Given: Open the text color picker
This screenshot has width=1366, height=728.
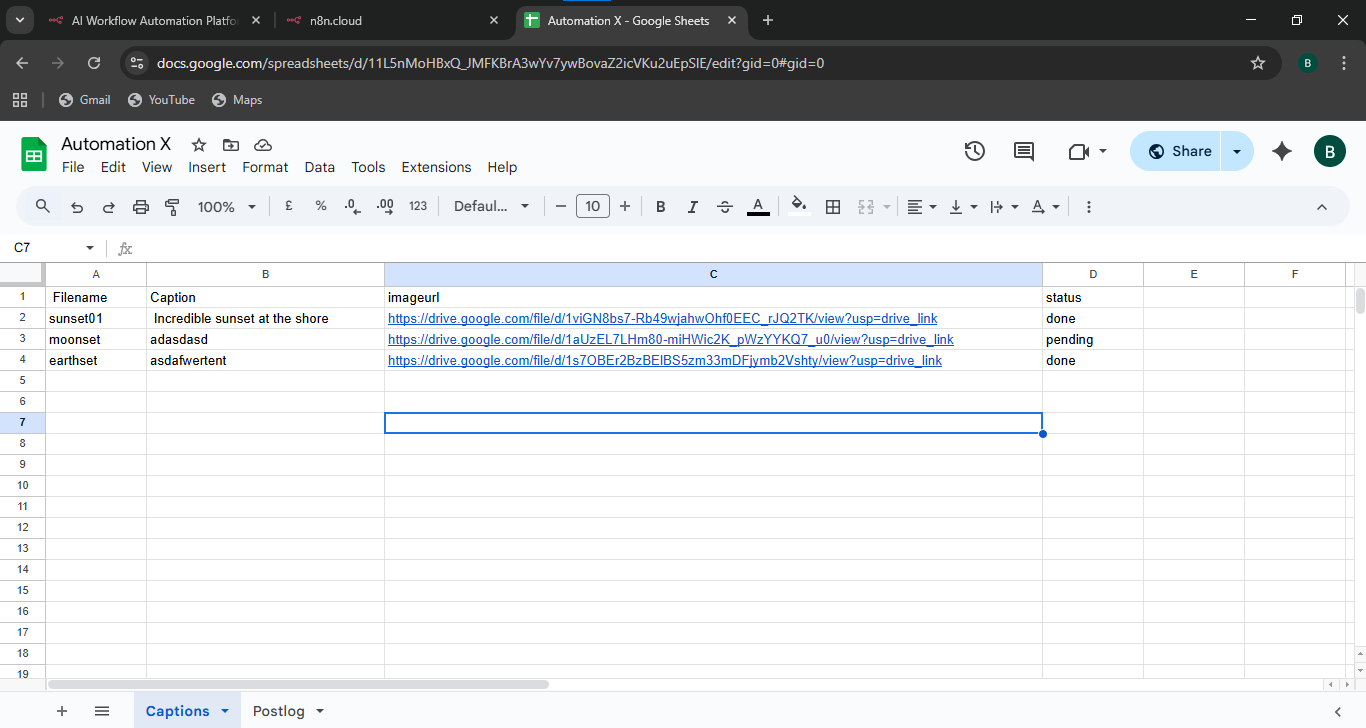Looking at the screenshot, I should (x=758, y=206).
